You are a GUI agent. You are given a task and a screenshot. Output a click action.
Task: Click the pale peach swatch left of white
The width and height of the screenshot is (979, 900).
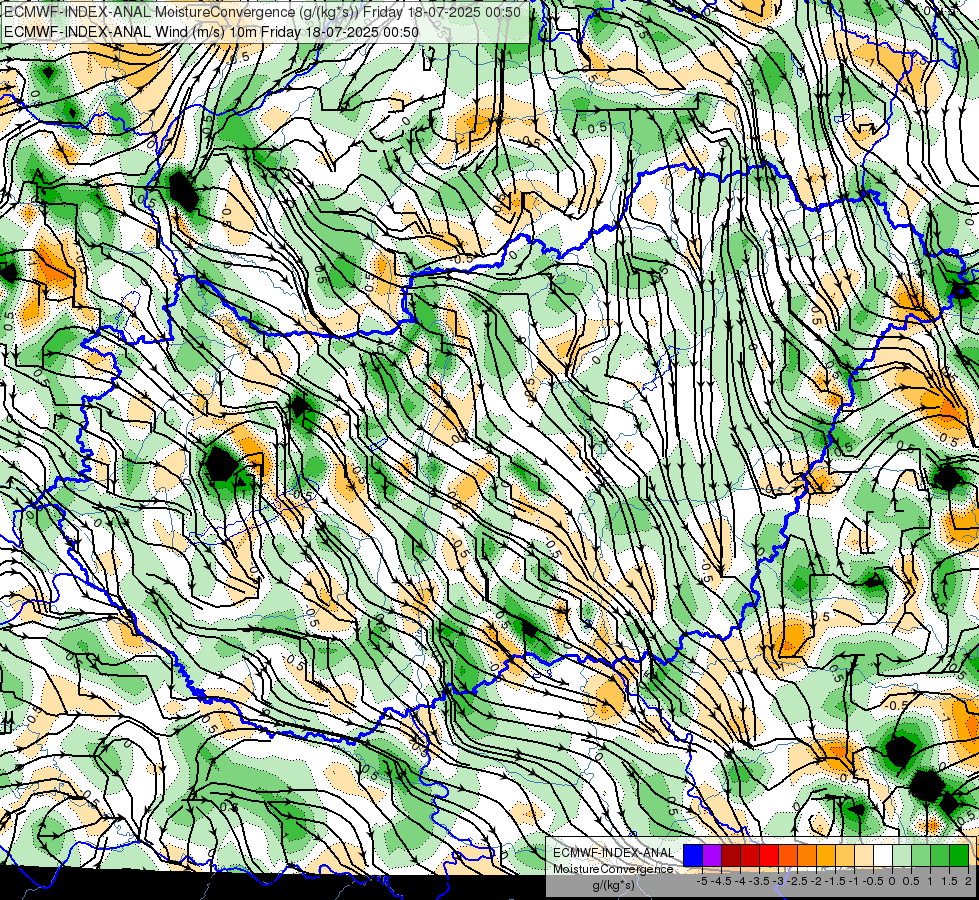864,856
